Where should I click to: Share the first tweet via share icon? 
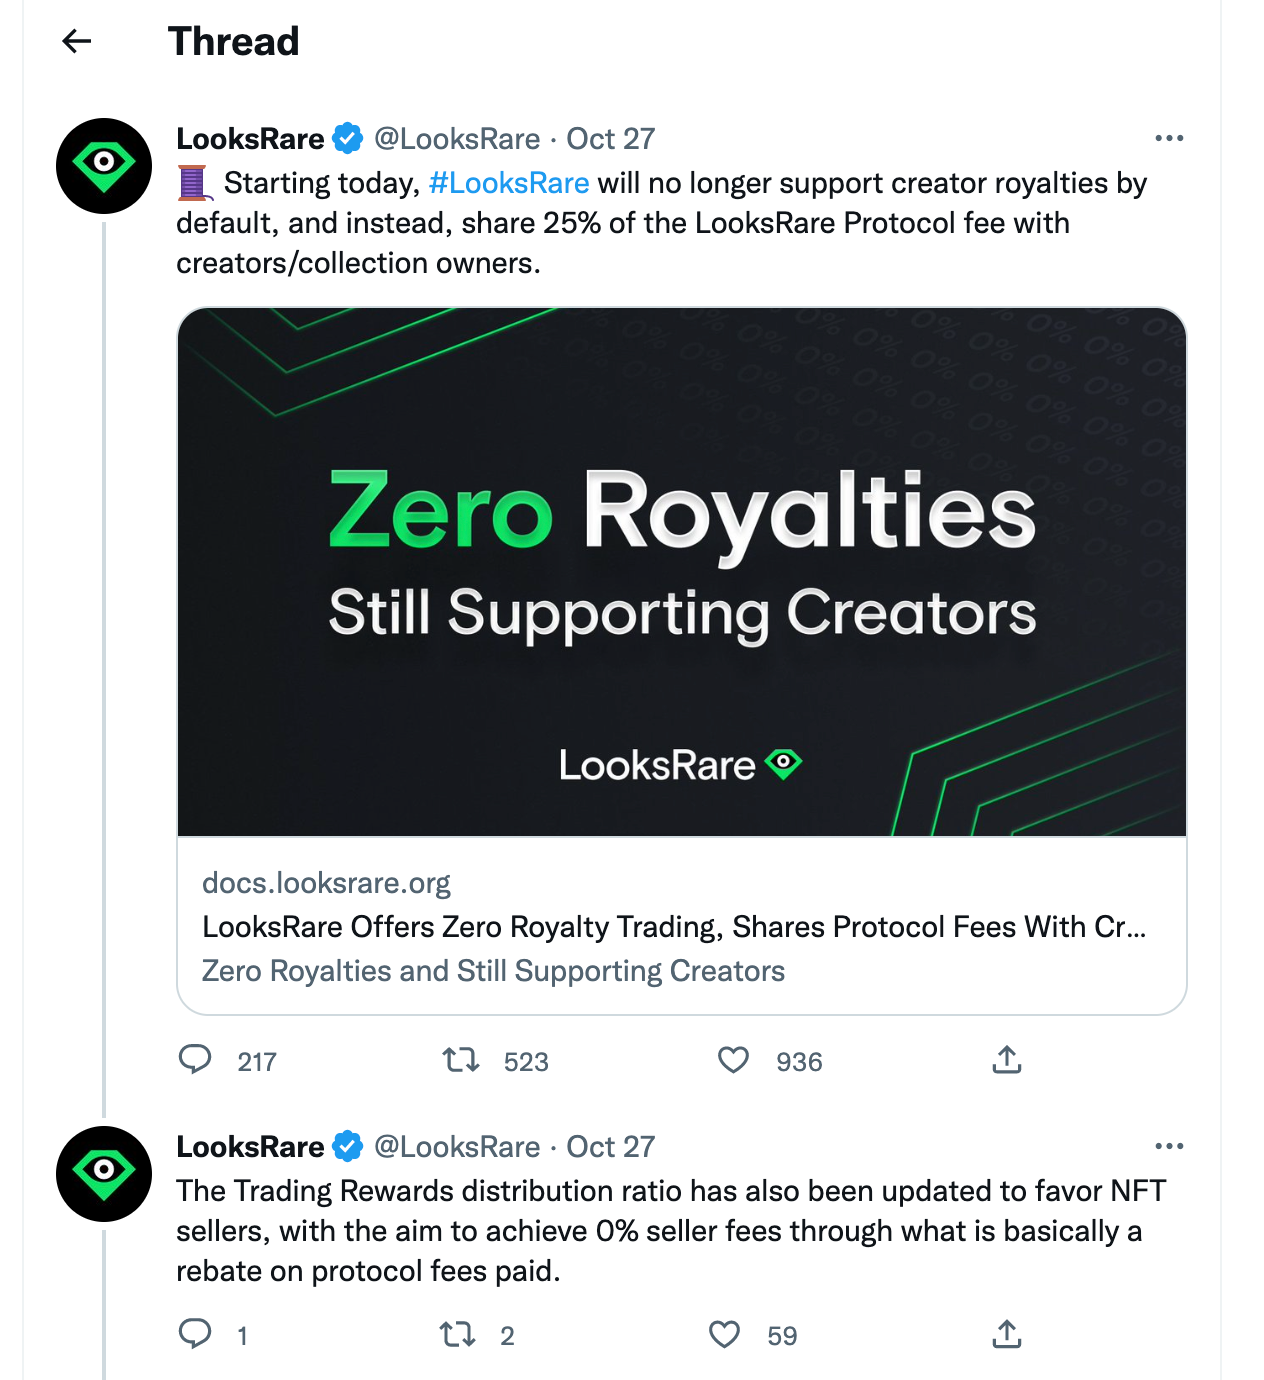tap(1007, 1059)
